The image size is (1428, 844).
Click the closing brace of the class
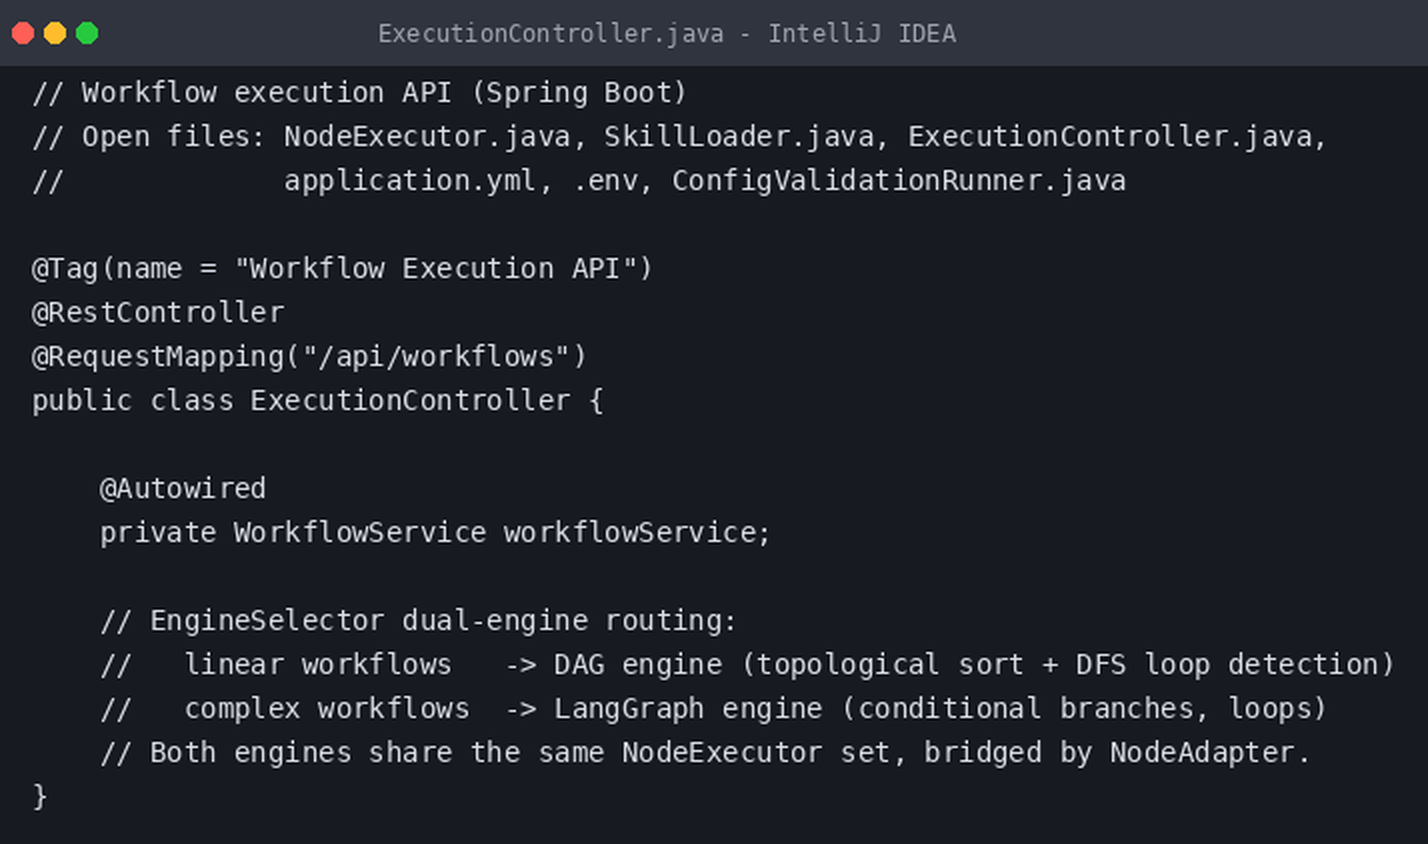click(x=40, y=796)
